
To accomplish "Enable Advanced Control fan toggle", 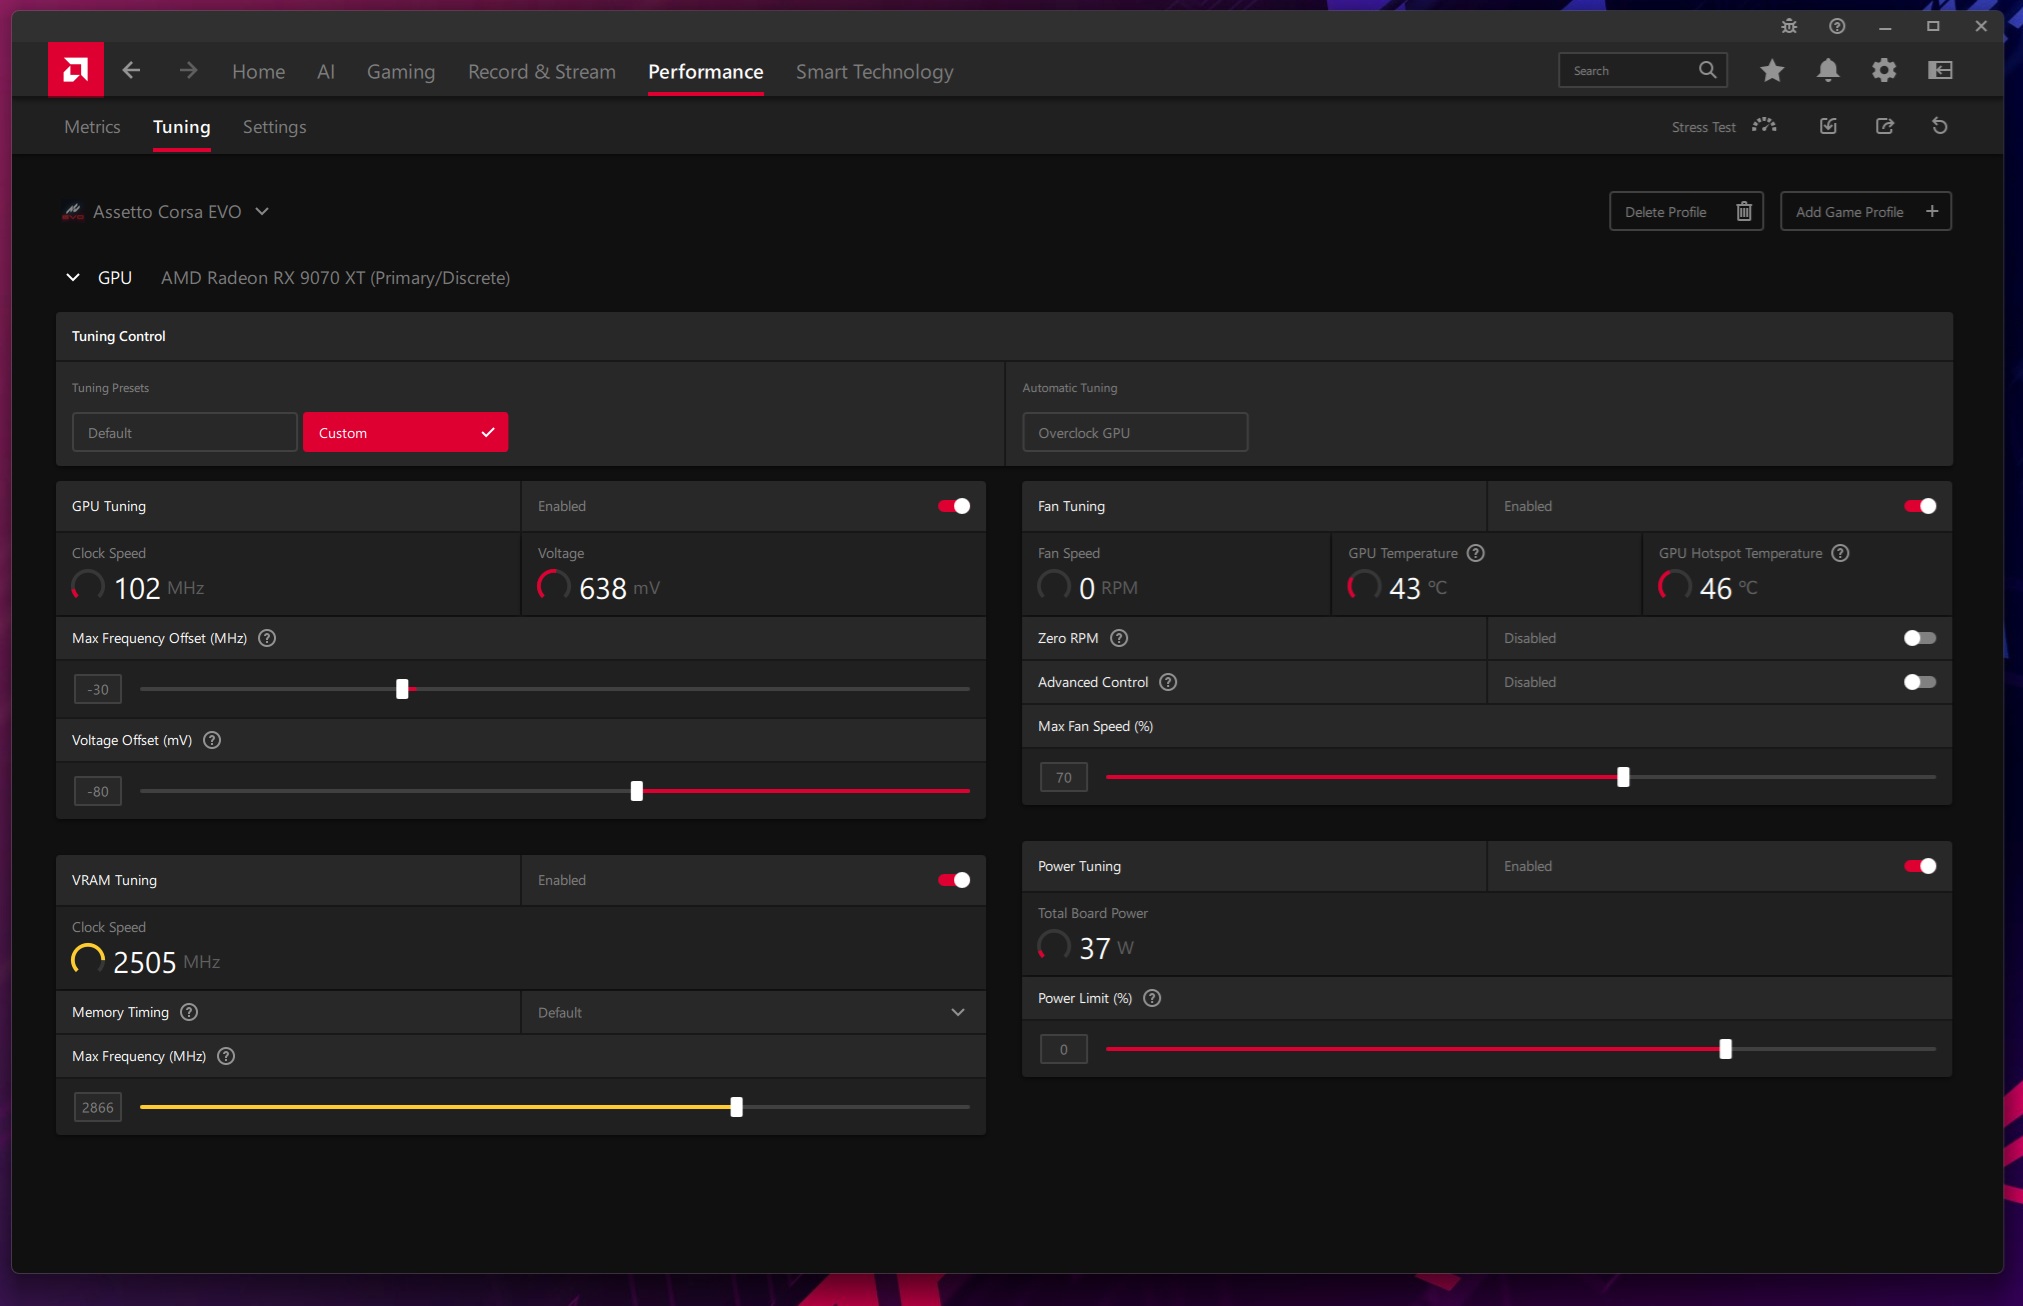I will pos(1919,682).
